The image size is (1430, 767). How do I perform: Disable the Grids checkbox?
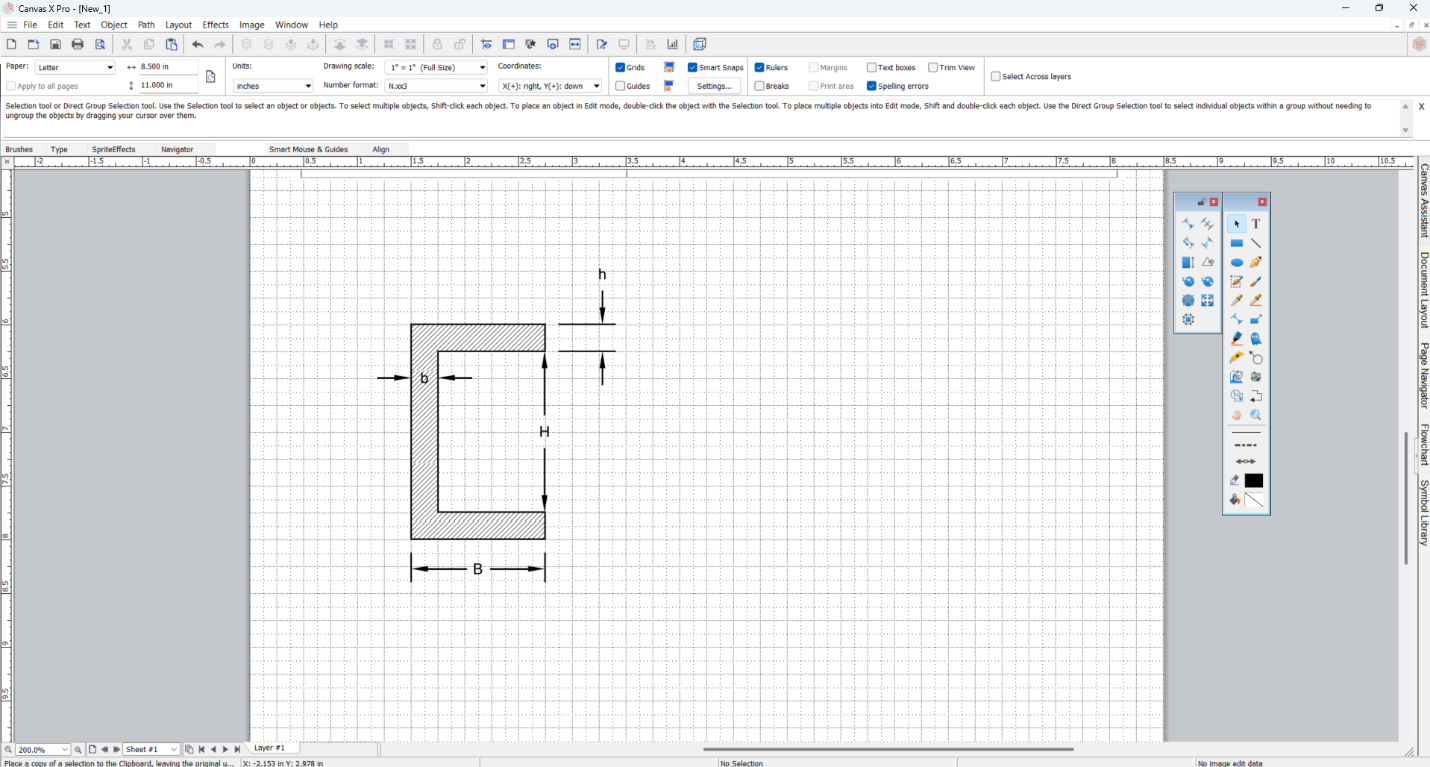tap(621, 68)
